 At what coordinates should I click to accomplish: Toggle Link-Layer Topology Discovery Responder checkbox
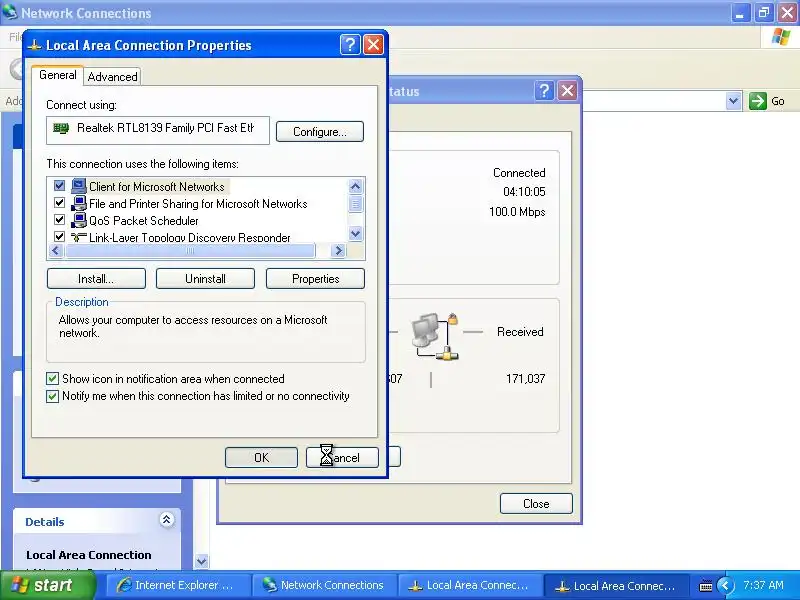59,236
